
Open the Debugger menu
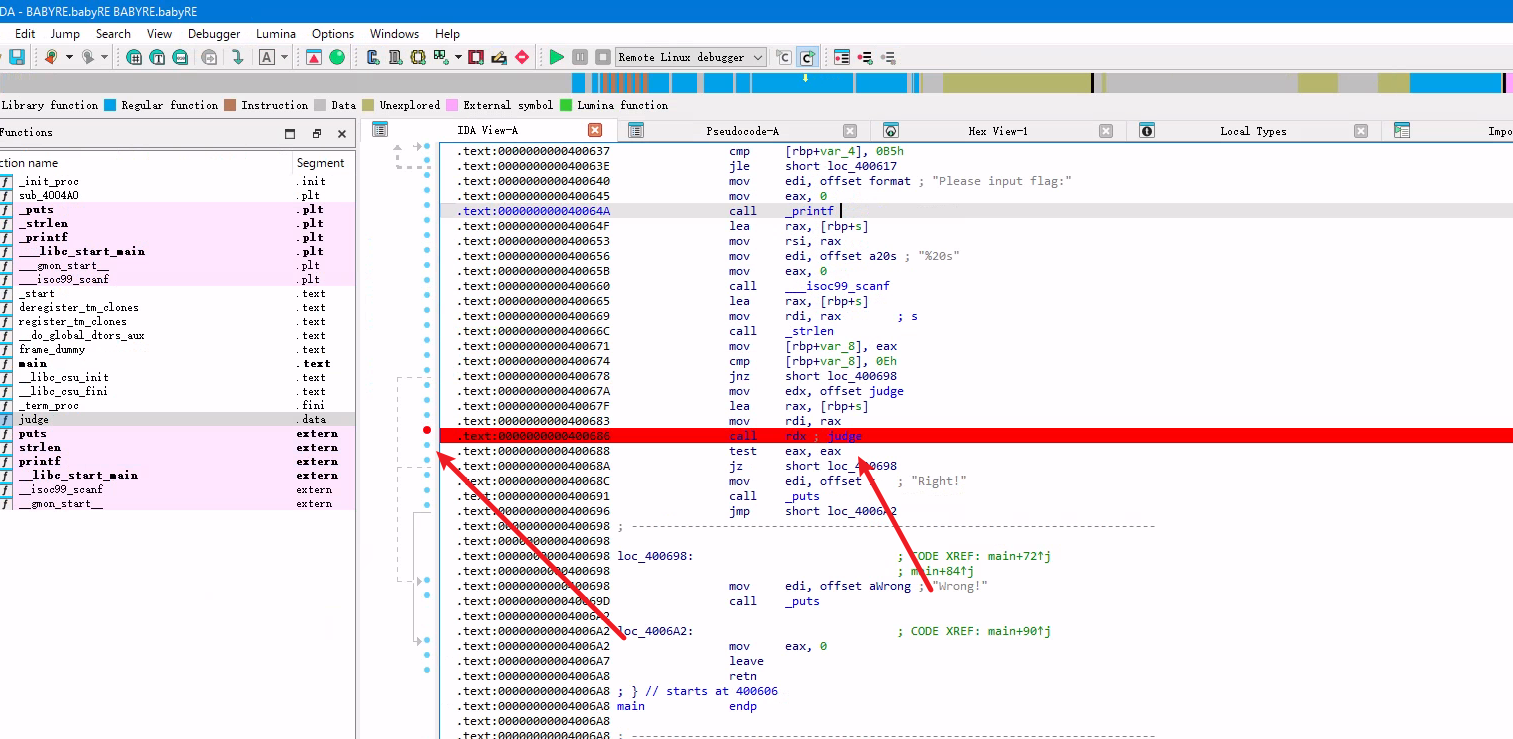click(214, 34)
